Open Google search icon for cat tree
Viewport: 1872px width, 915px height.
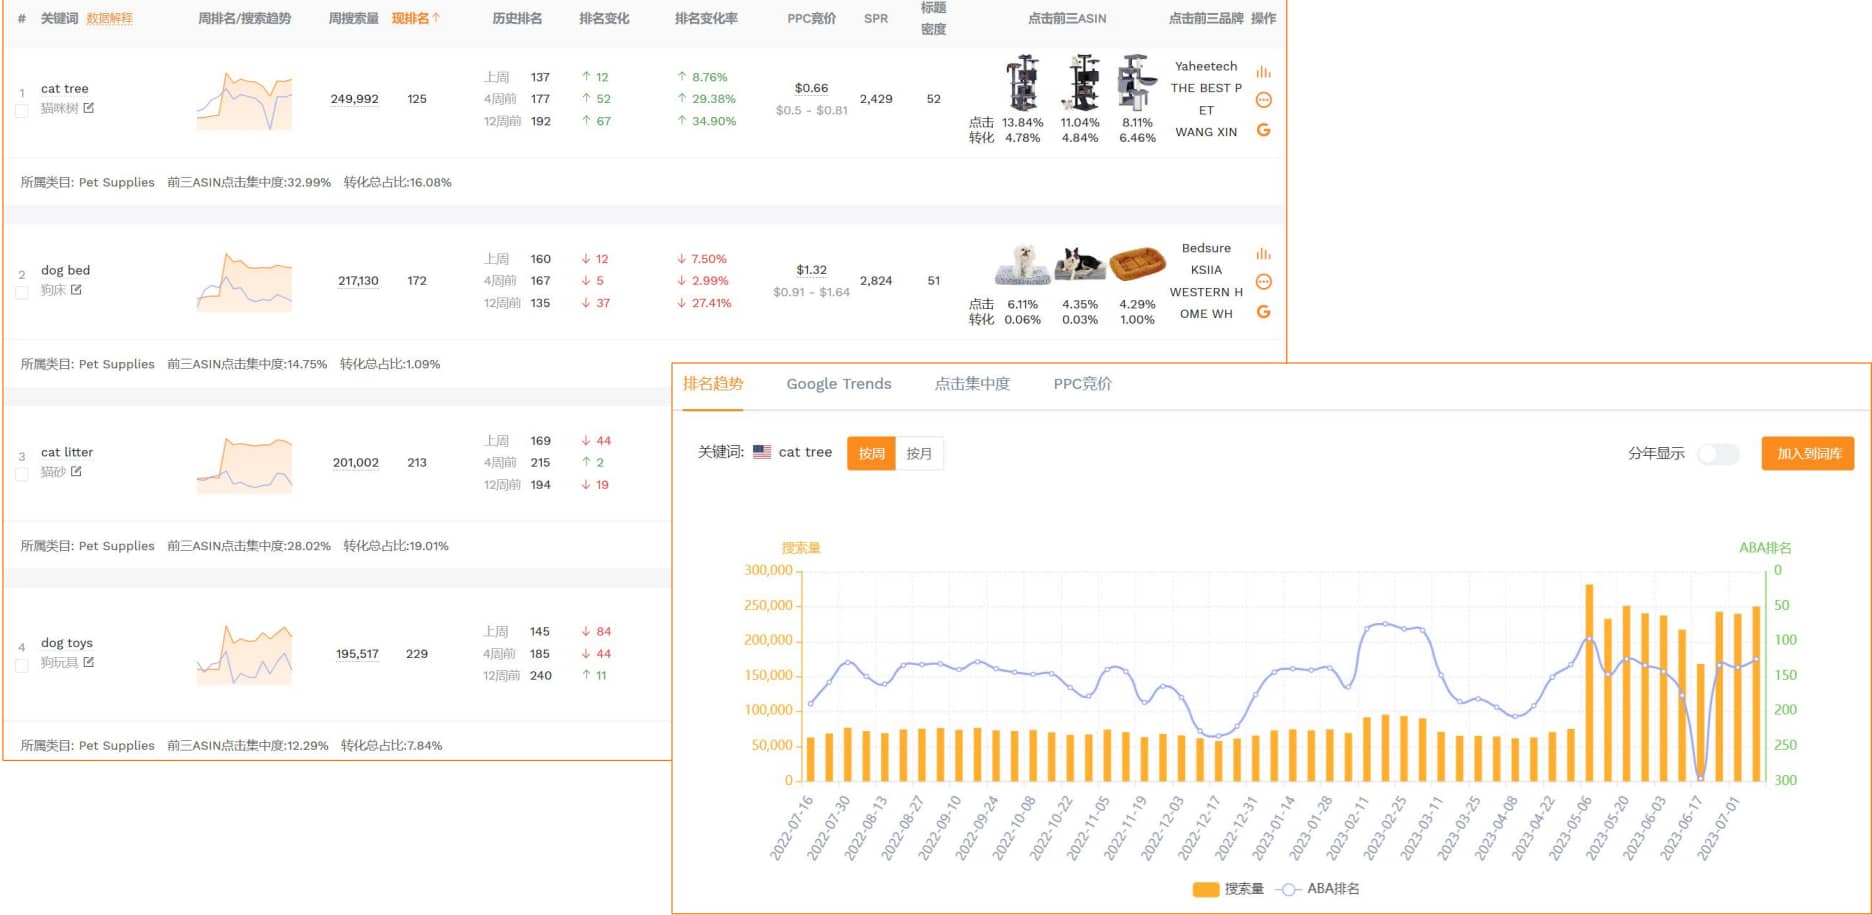click(1263, 130)
